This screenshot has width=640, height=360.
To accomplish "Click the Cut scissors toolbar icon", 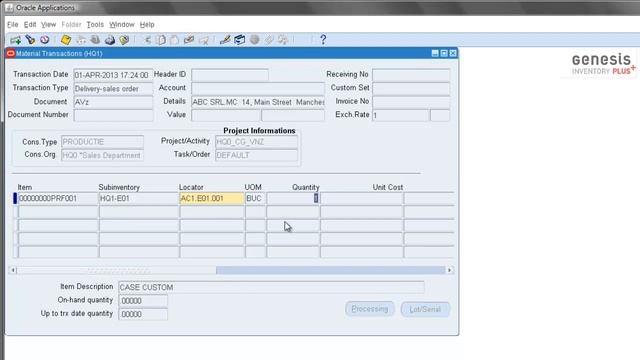I will (147, 40).
